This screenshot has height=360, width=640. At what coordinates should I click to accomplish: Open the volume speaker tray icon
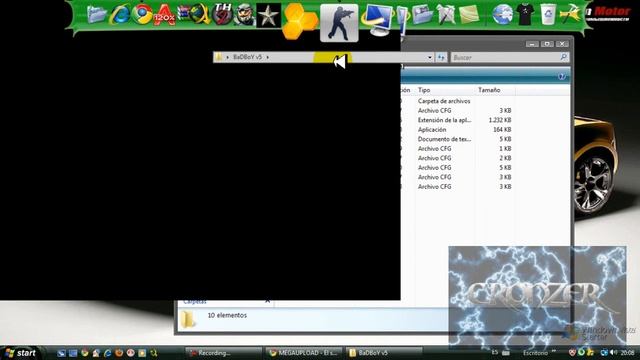pos(613,352)
